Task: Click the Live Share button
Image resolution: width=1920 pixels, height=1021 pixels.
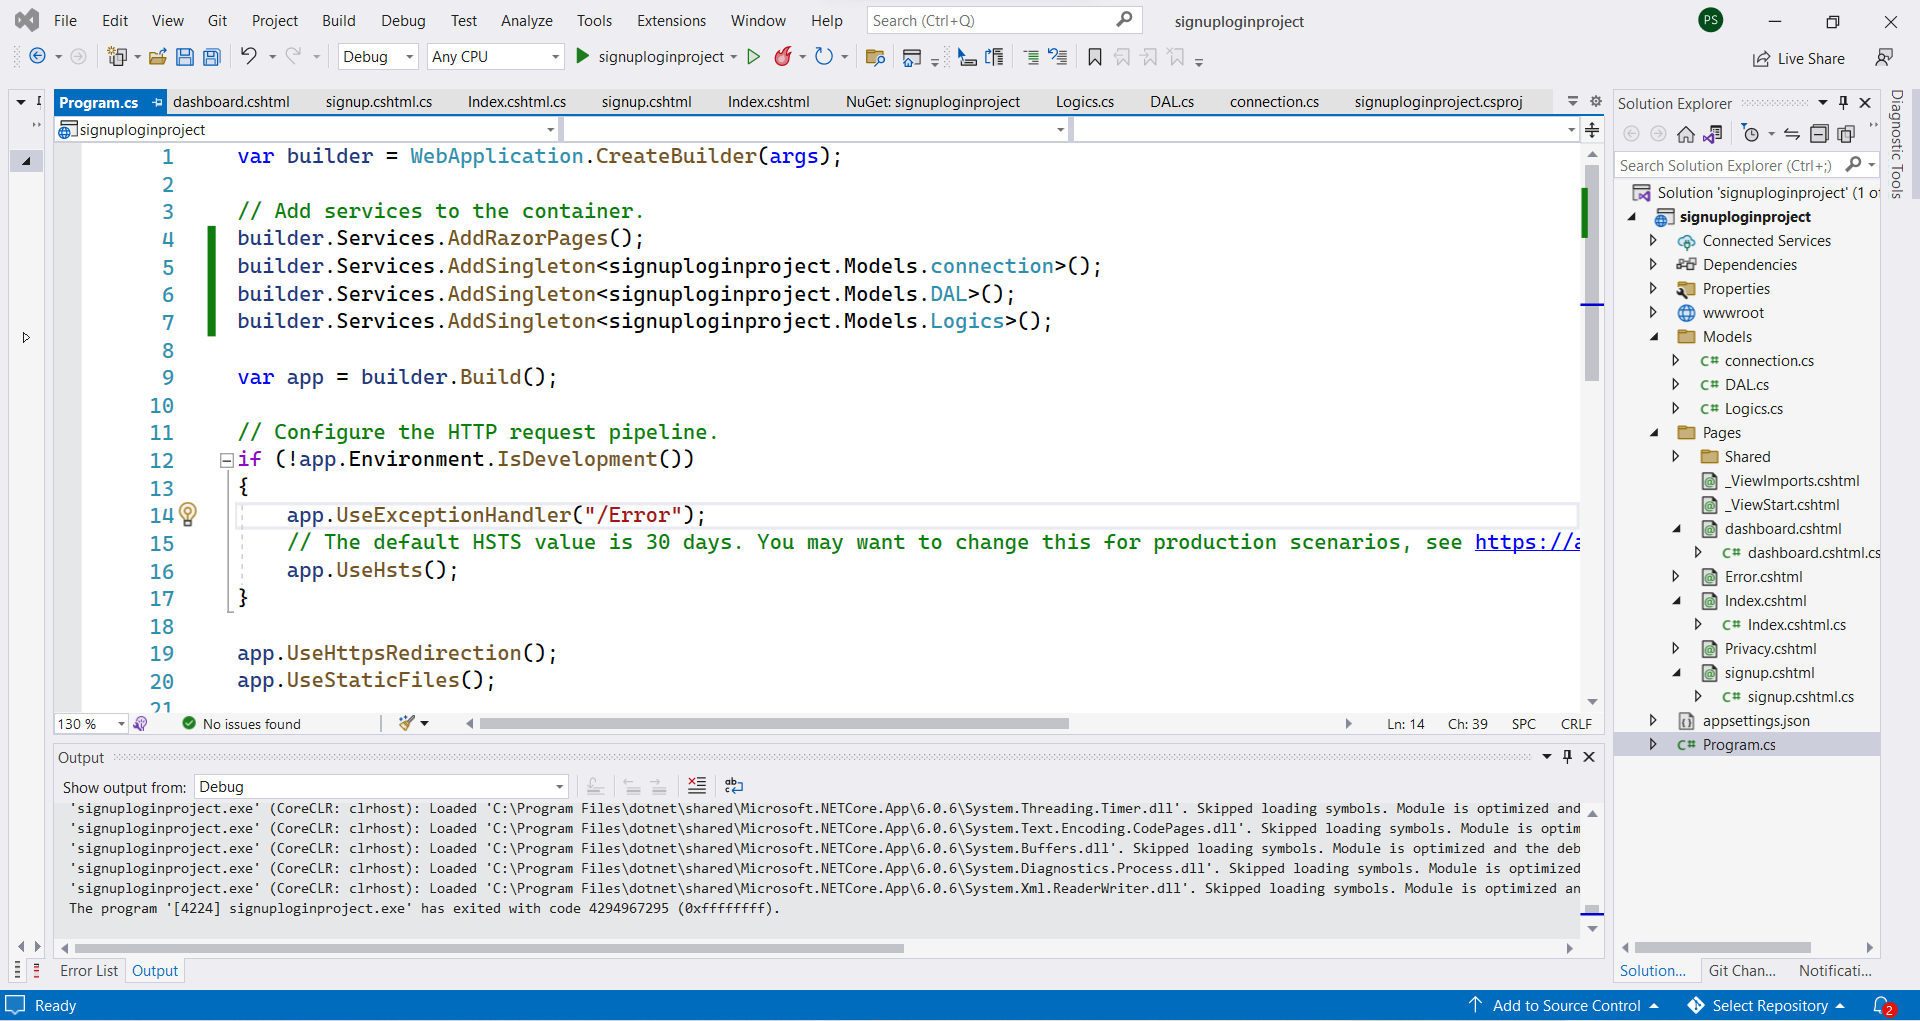Action: point(1799,59)
